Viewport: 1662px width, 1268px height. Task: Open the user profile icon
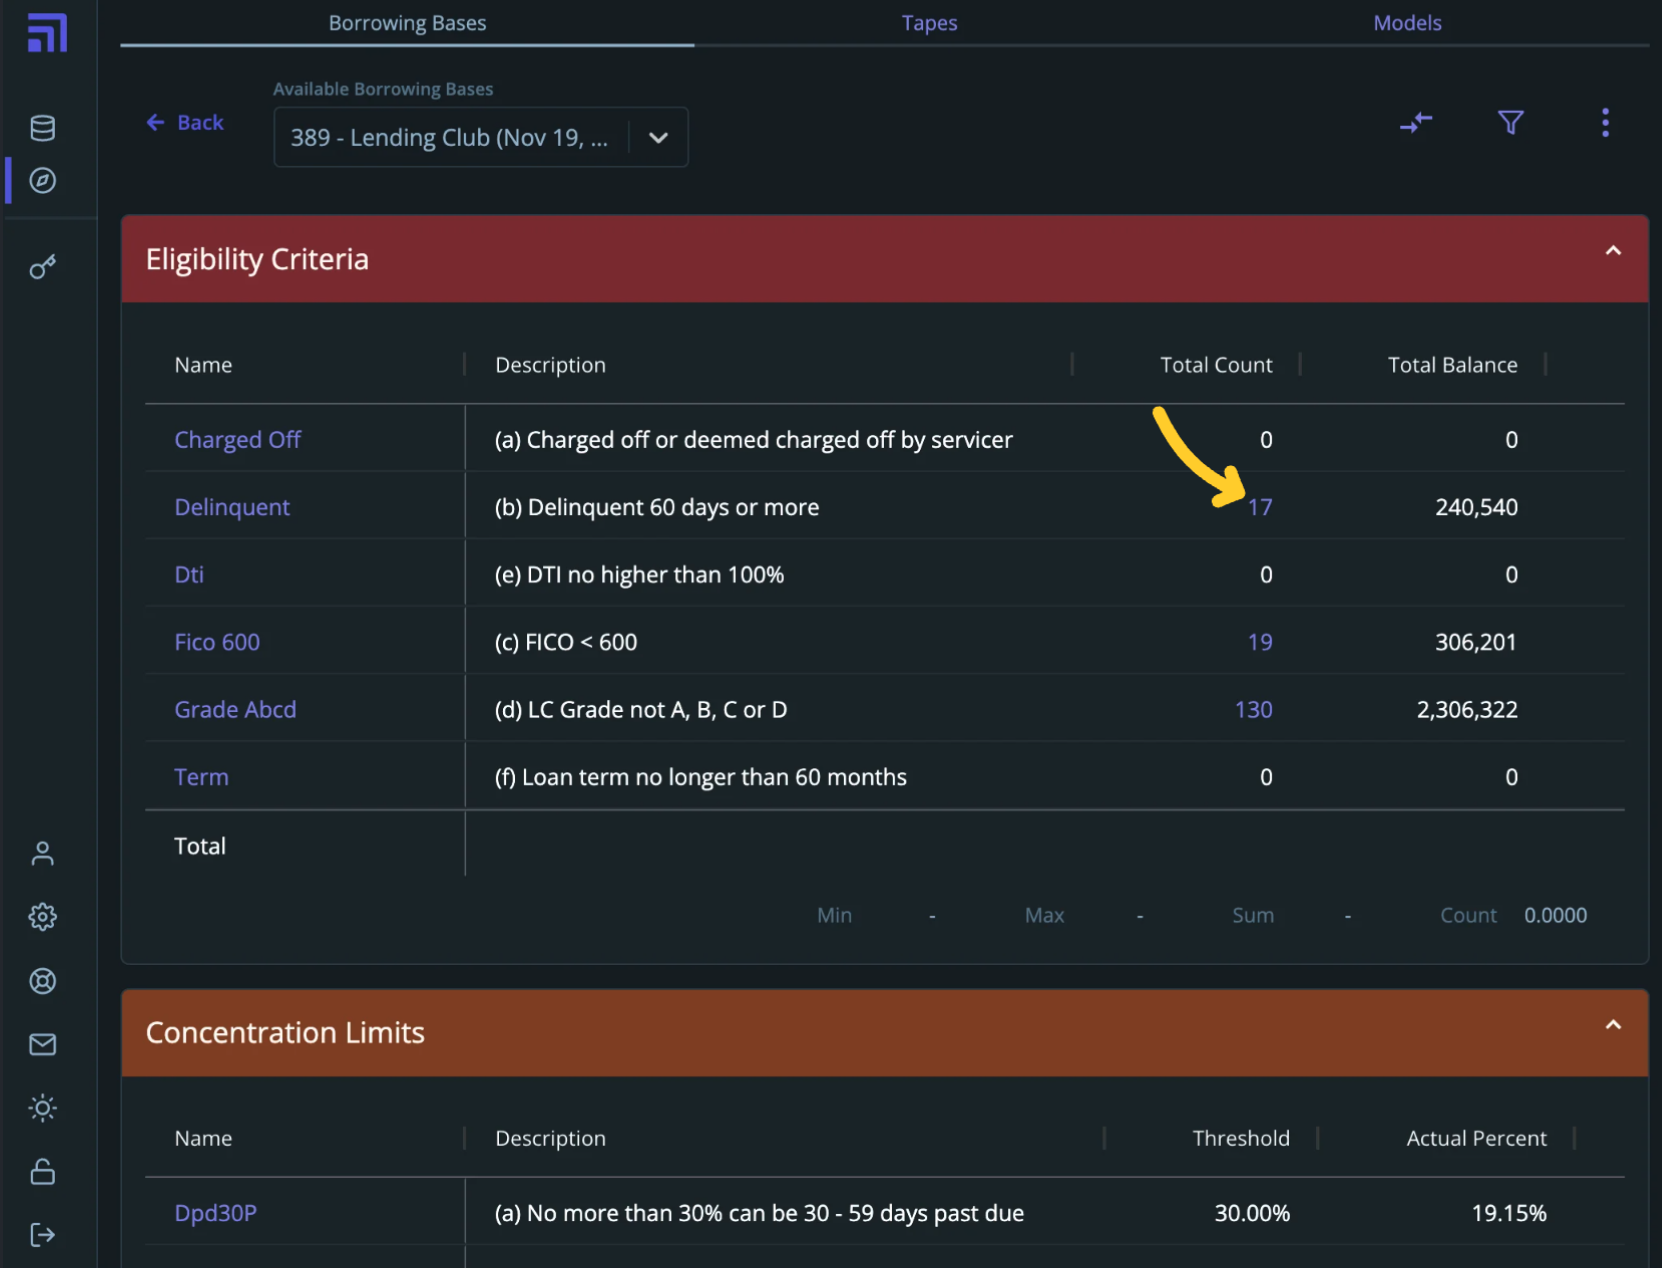point(42,853)
